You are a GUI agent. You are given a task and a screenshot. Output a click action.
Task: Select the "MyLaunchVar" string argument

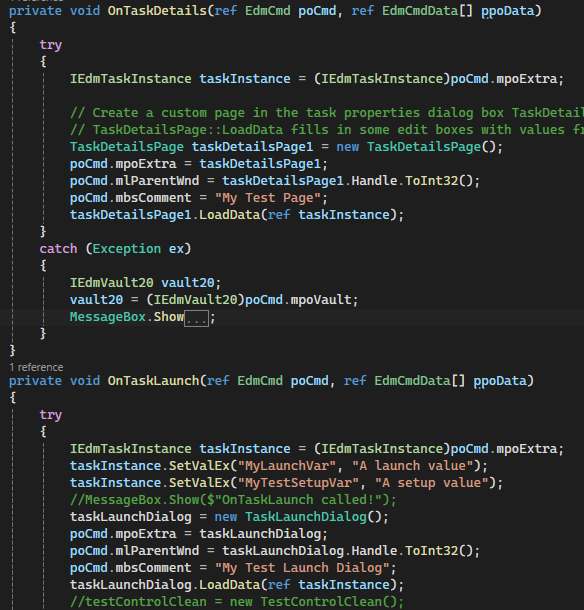(287, 466)
